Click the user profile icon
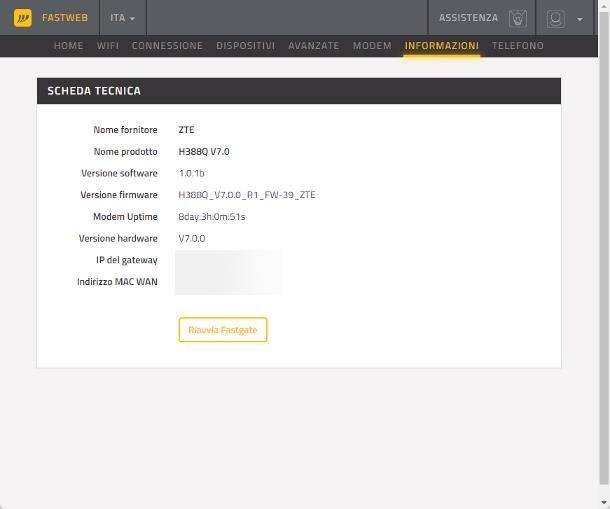 (556, 18)
